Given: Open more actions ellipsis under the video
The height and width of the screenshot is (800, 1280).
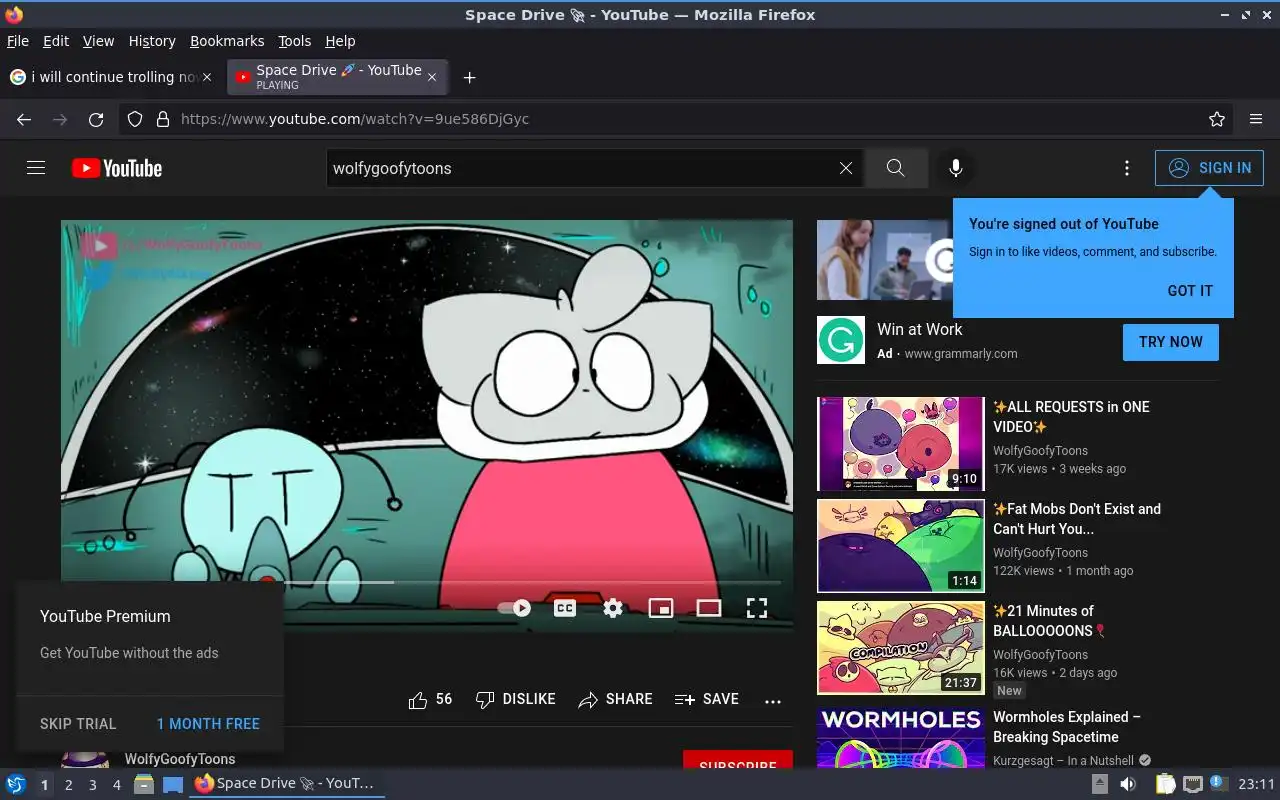Looking at the screenshot, I should point(773,701).
